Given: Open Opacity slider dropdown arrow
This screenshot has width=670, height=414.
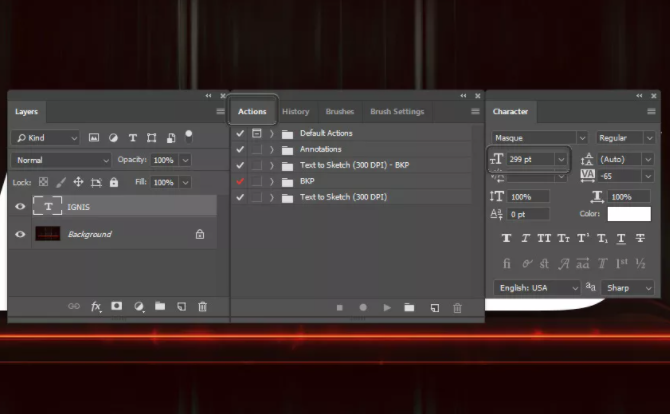Looking at the screenshot, I should click(185, 160).
